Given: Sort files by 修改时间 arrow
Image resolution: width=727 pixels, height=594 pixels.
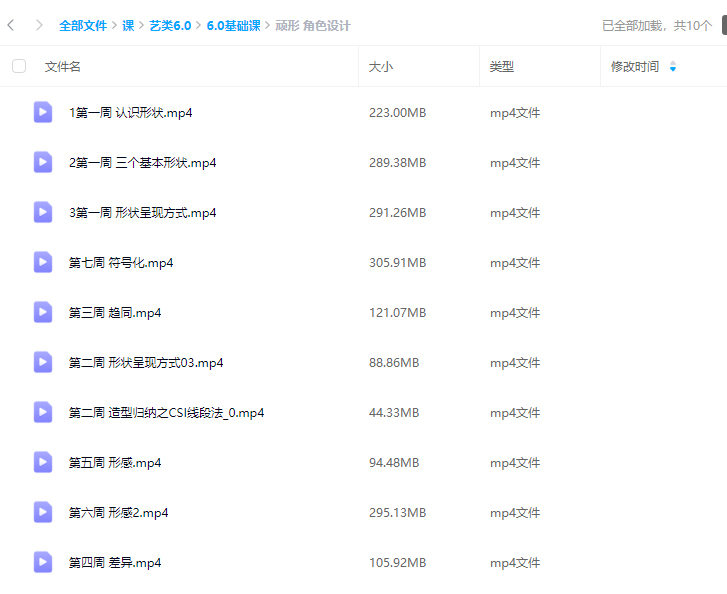Looking at the screenshot, I should (x=672, y=67).
